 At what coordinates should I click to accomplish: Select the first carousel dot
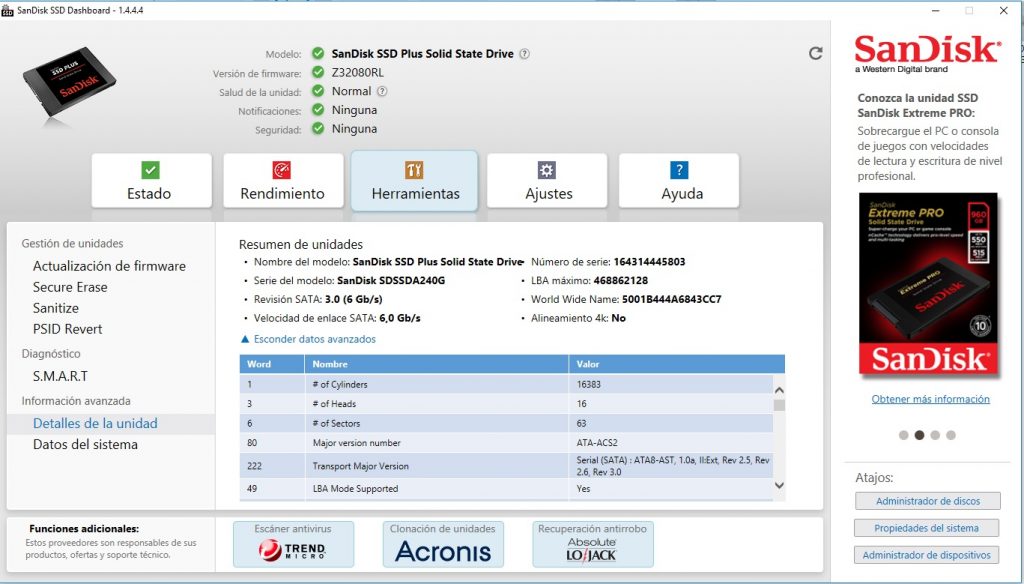[x=903, y=435]
